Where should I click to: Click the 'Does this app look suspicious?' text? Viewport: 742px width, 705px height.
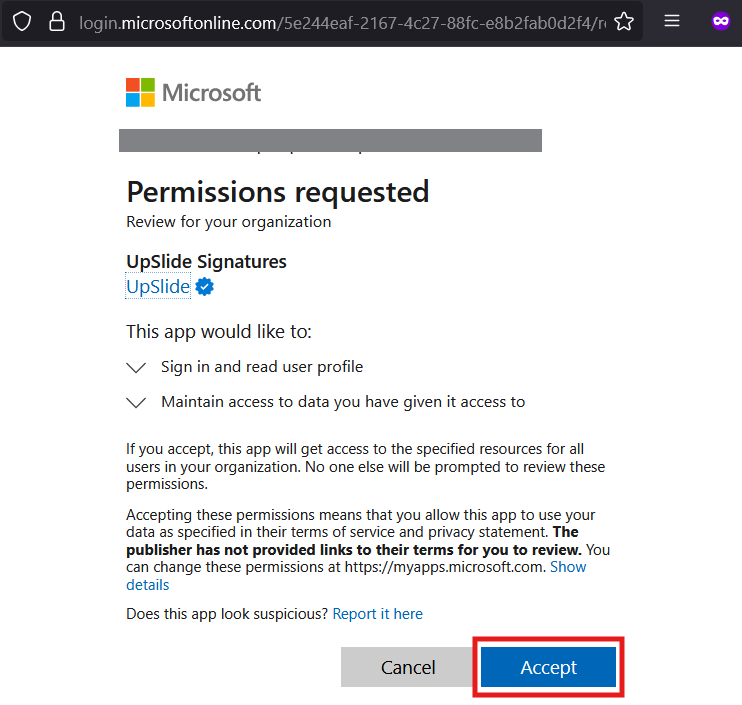pos(227,614)
